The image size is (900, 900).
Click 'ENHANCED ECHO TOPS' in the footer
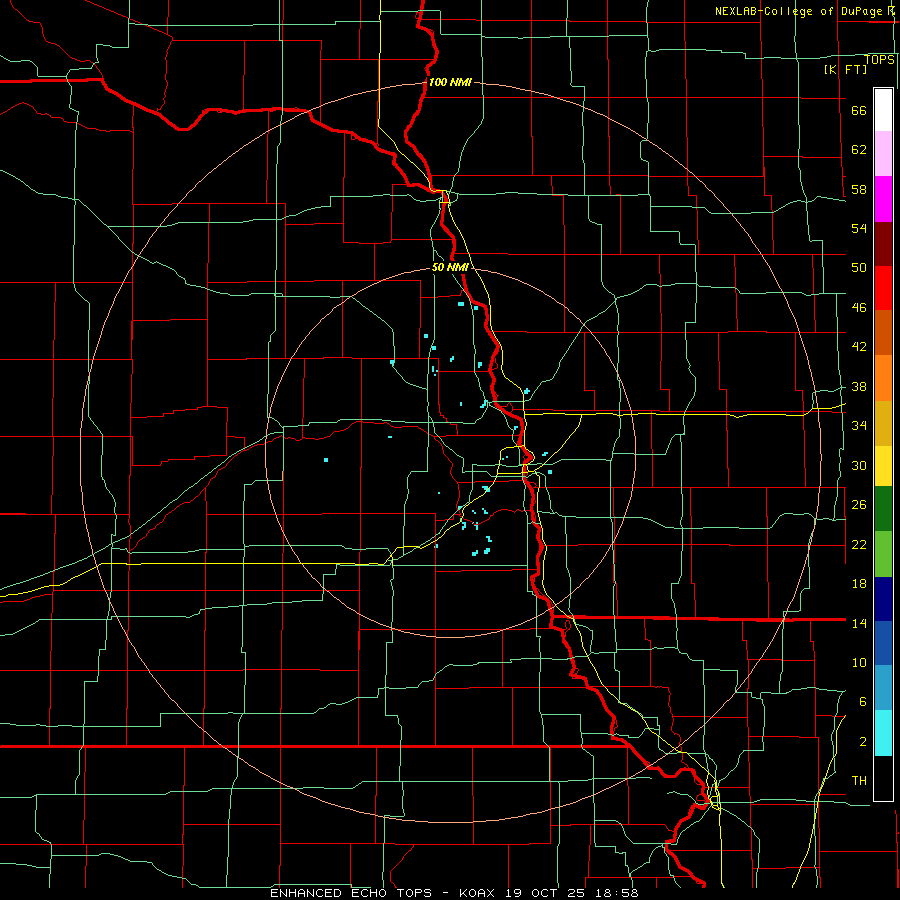351,893
